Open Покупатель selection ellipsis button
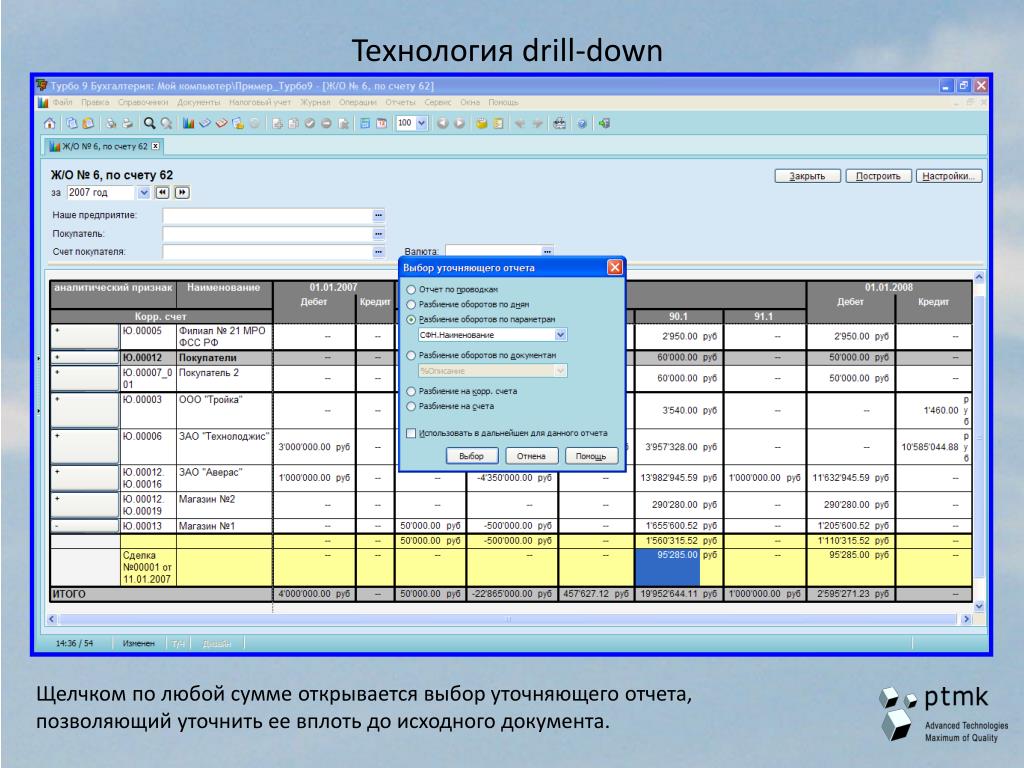The height and width of the screenshot is (768, 1024). click(x=379, y=234)
